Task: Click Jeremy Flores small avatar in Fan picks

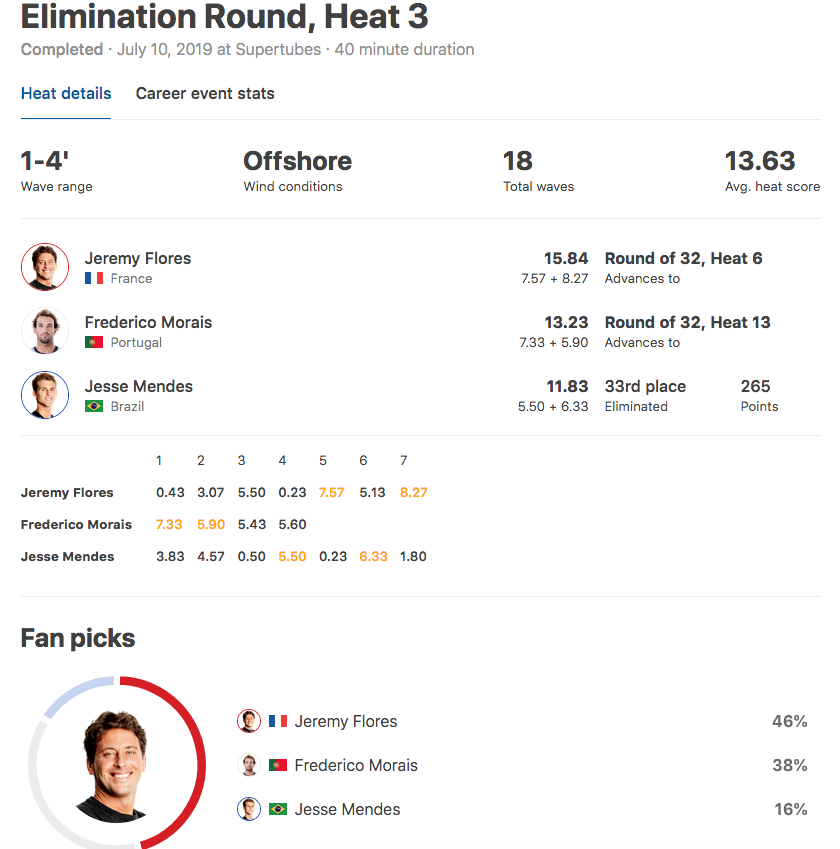Action: 249,721
